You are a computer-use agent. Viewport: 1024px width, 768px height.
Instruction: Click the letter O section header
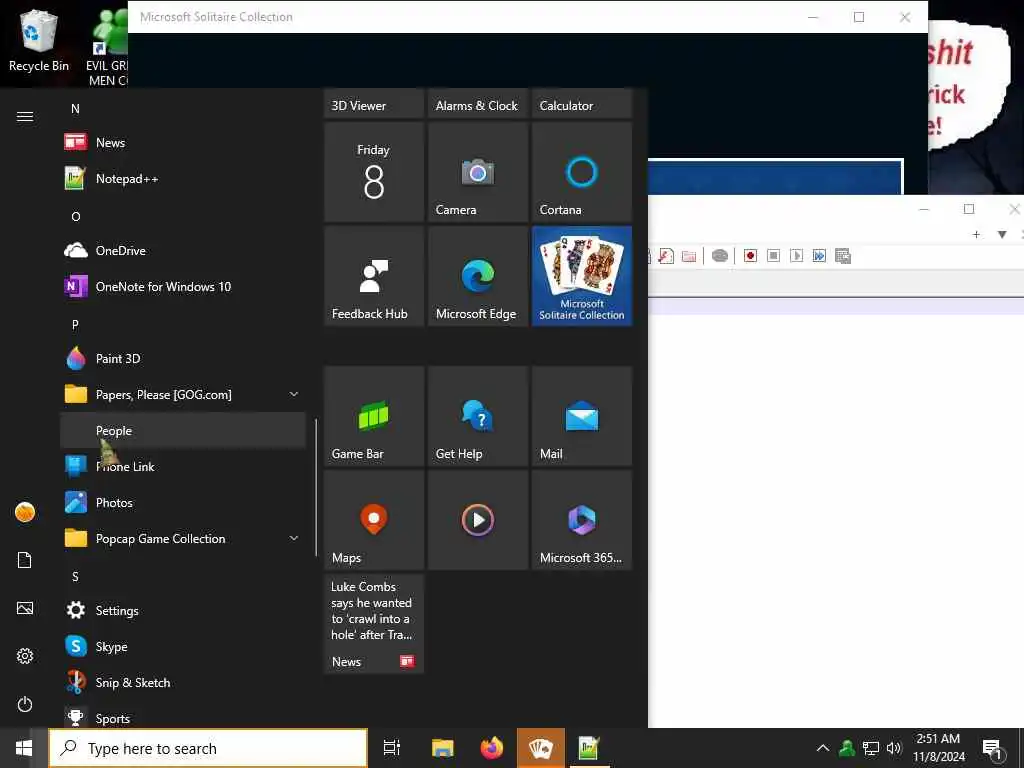pos(76,216)
